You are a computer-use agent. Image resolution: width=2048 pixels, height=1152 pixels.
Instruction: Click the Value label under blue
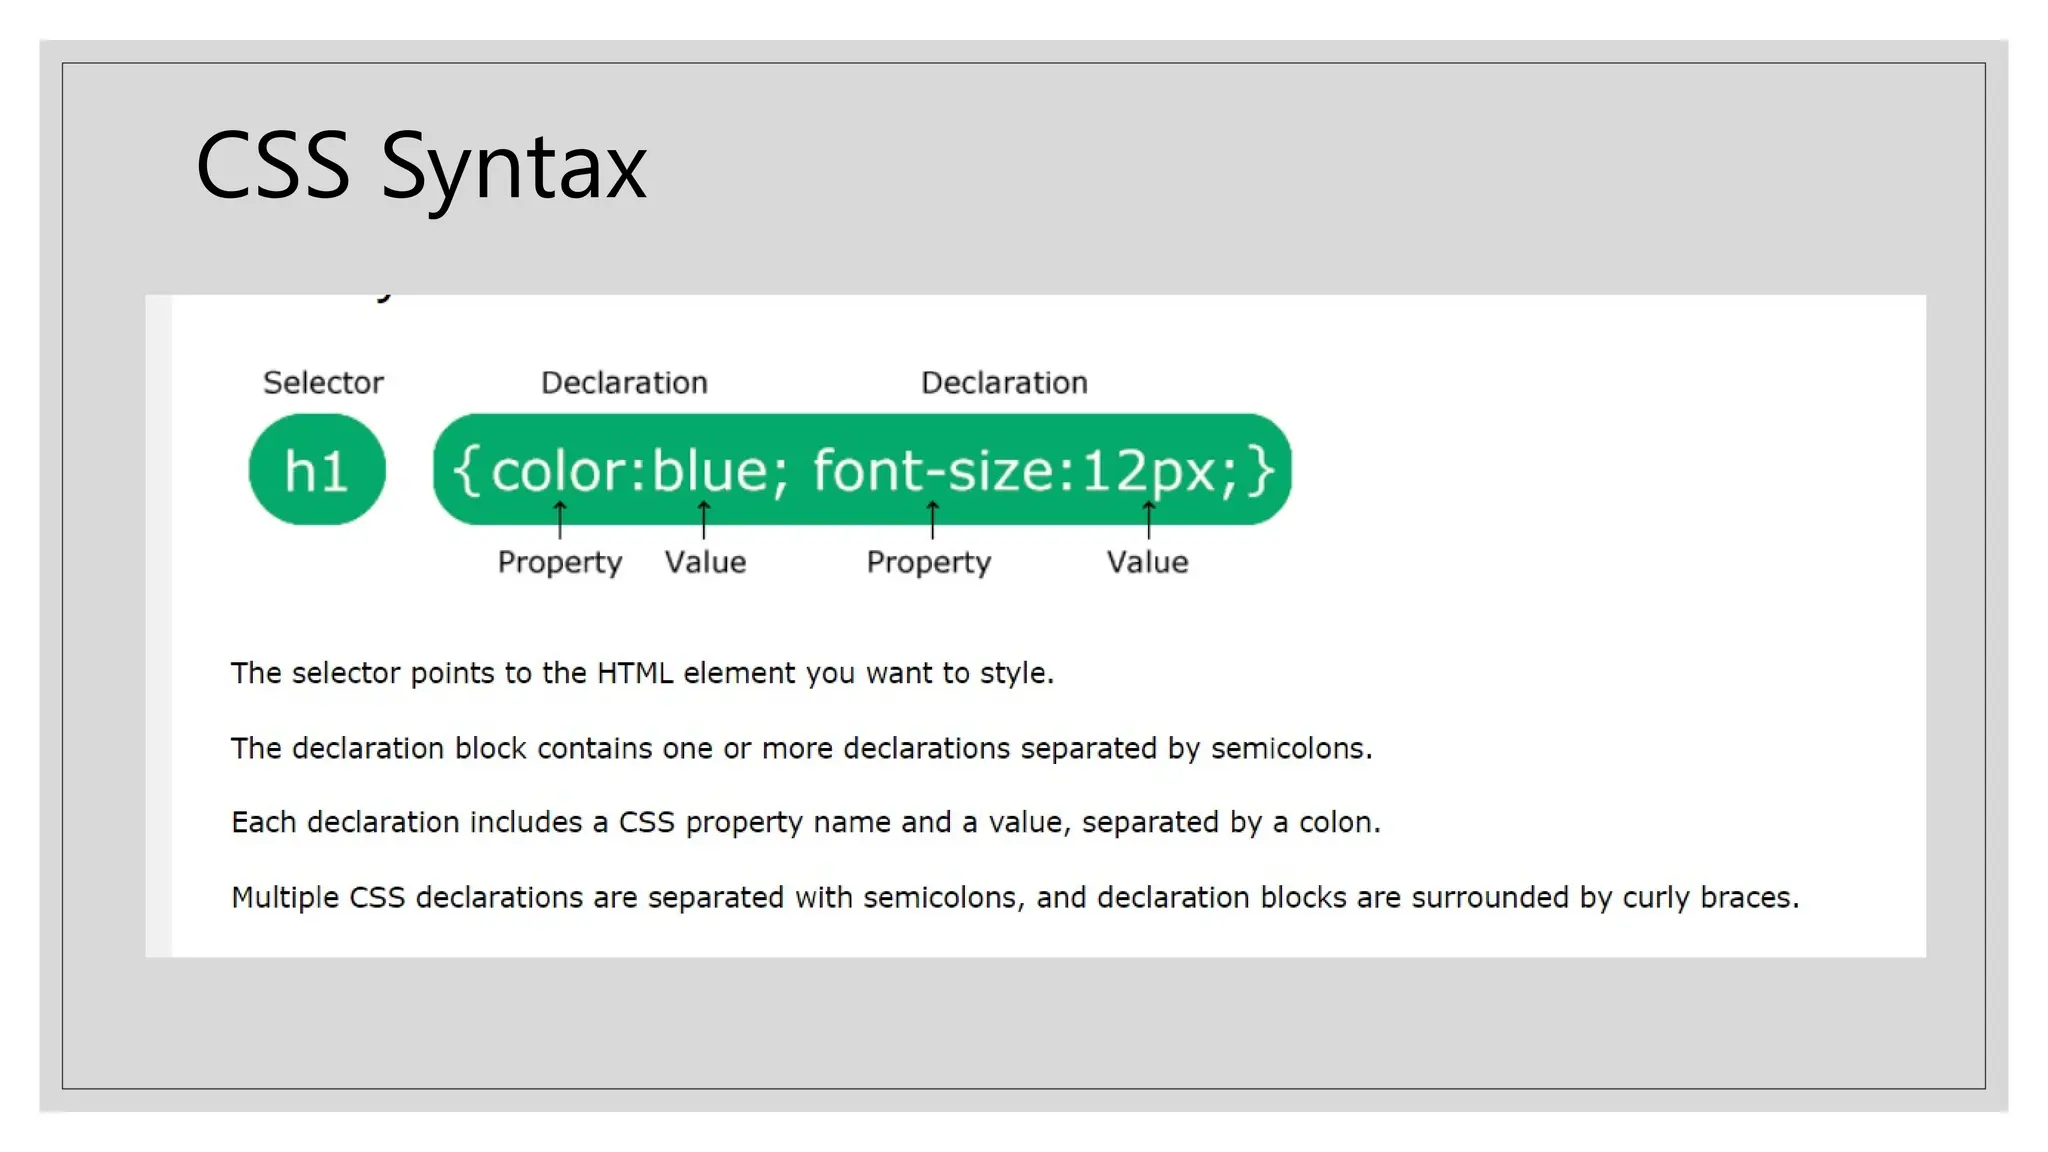pyautogui.click(x=706, y=562)
